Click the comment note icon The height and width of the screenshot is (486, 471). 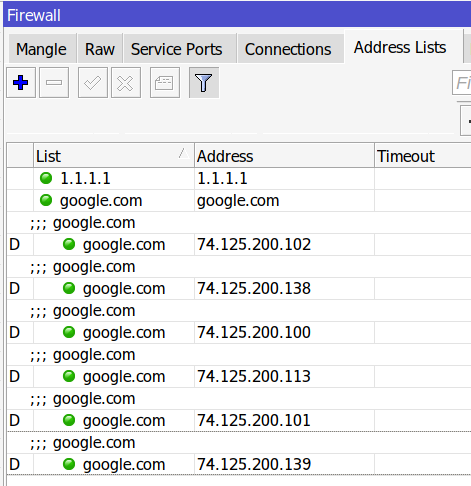(x=165, y=83)
